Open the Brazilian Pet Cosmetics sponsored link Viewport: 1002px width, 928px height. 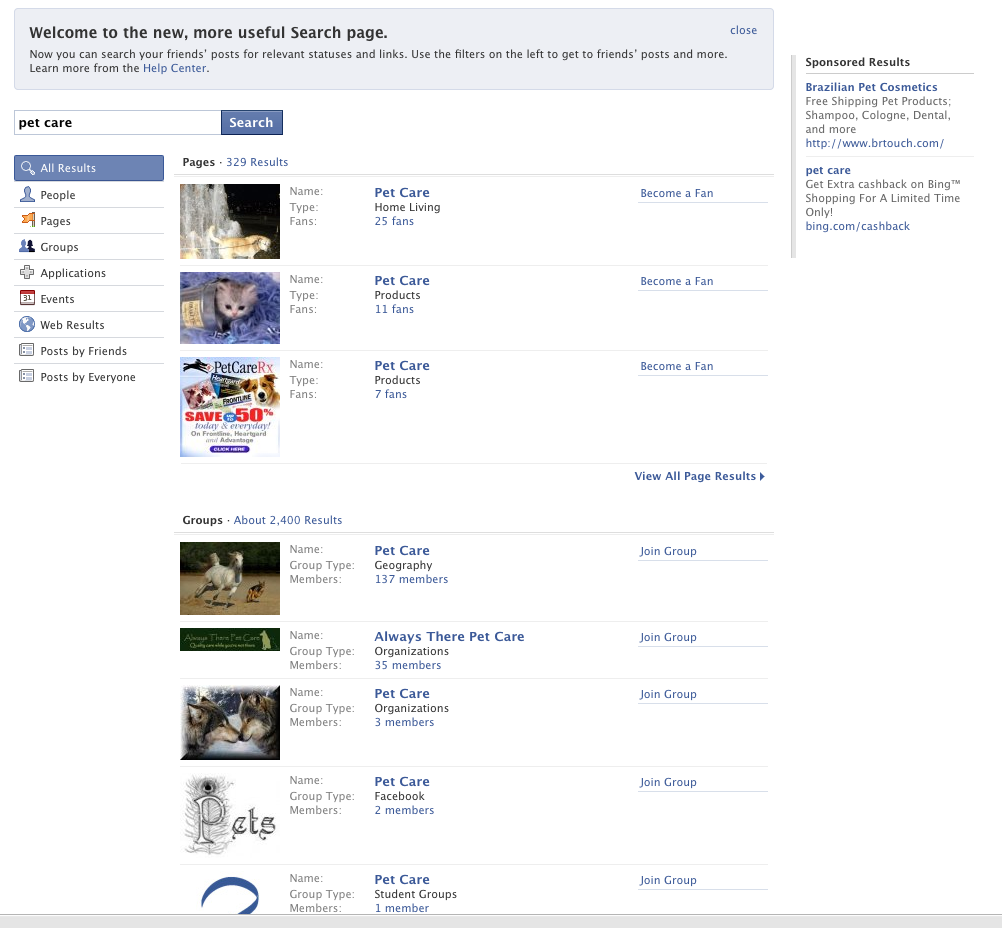click(x=871, y=87)
